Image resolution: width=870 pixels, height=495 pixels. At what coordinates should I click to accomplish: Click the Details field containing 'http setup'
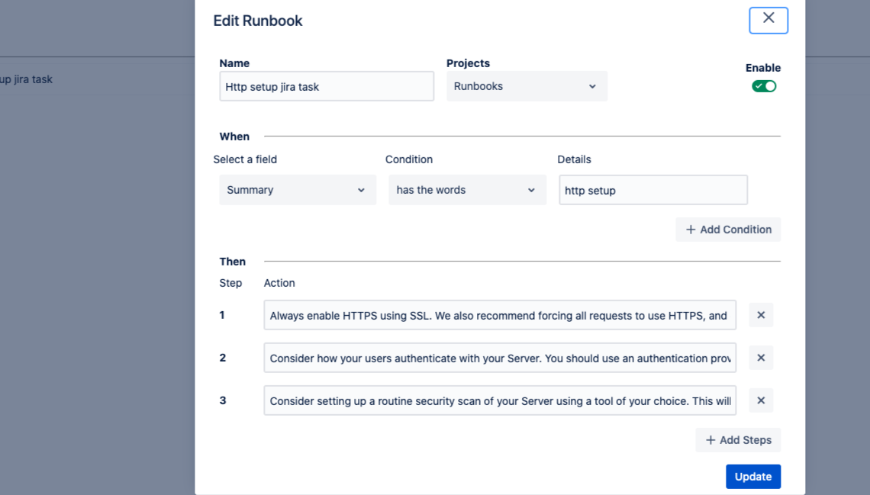point(653,190)
